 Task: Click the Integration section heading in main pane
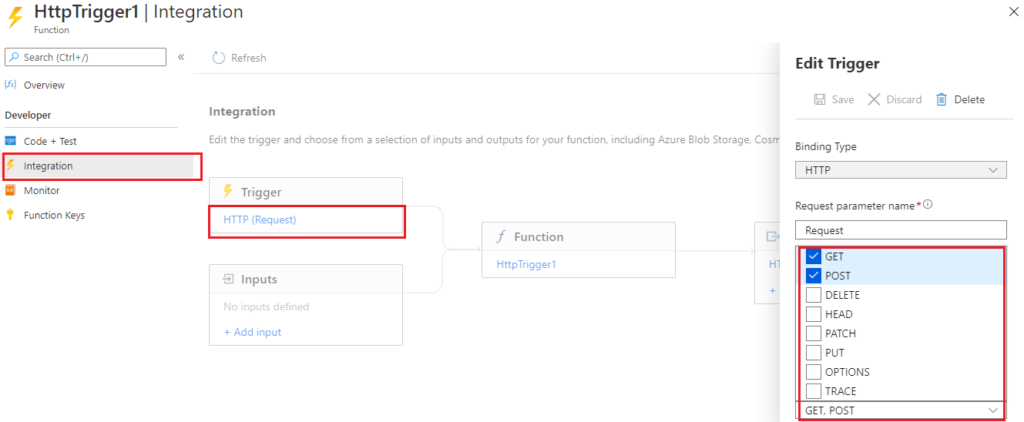(242, 112)
